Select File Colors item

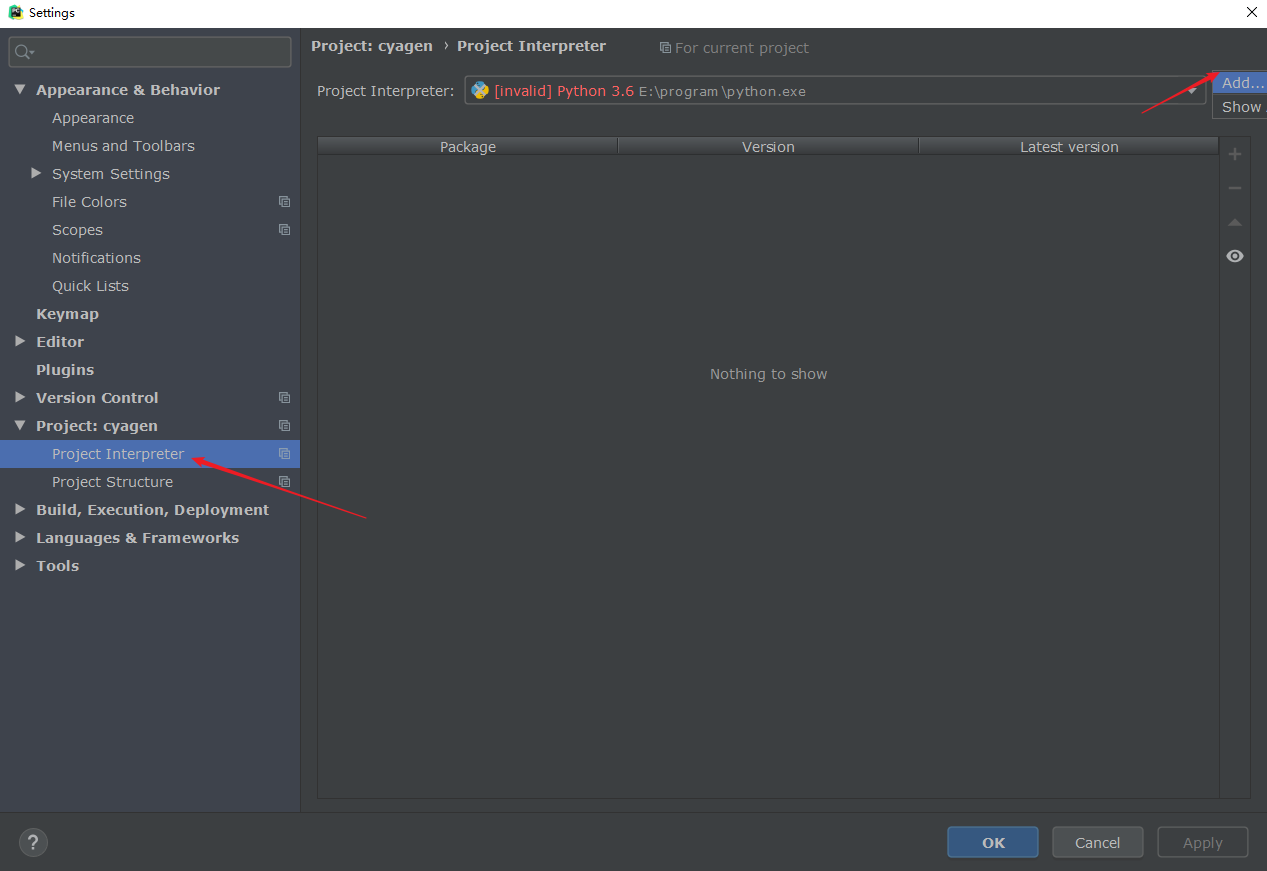pyautogui.click(x=89, y=202)
